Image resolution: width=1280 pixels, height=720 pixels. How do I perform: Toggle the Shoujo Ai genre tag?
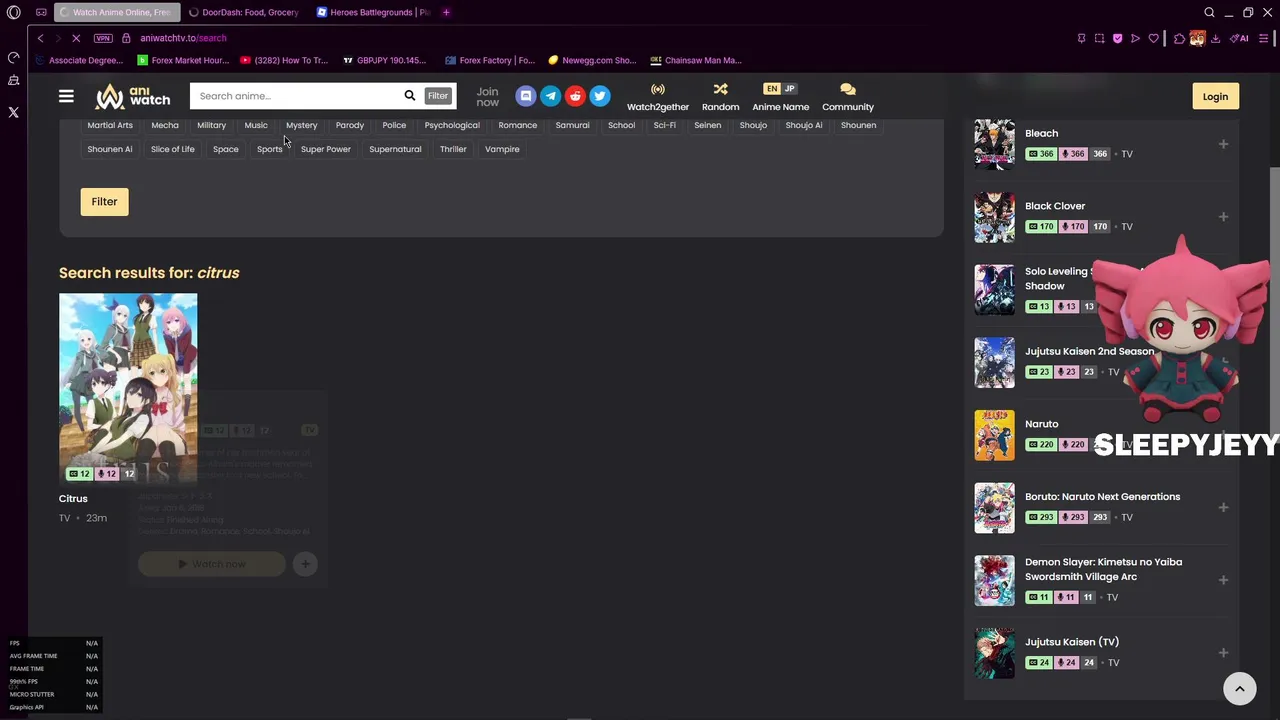tap(804, 125)
